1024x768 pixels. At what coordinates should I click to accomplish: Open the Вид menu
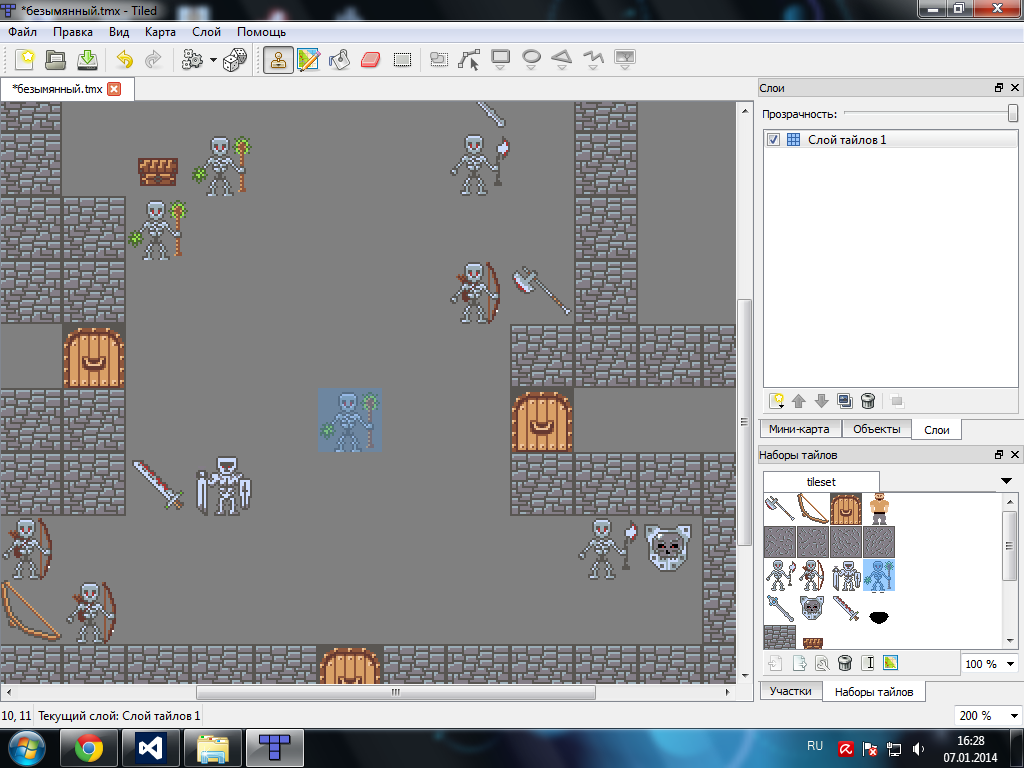tap(119, 32)
